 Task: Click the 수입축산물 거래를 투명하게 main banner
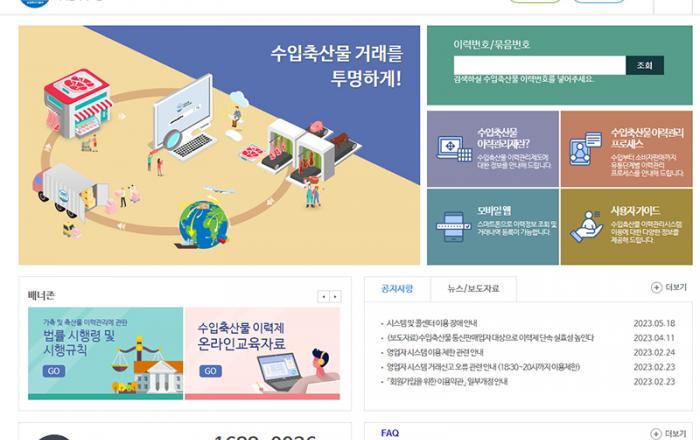point(219,145)
